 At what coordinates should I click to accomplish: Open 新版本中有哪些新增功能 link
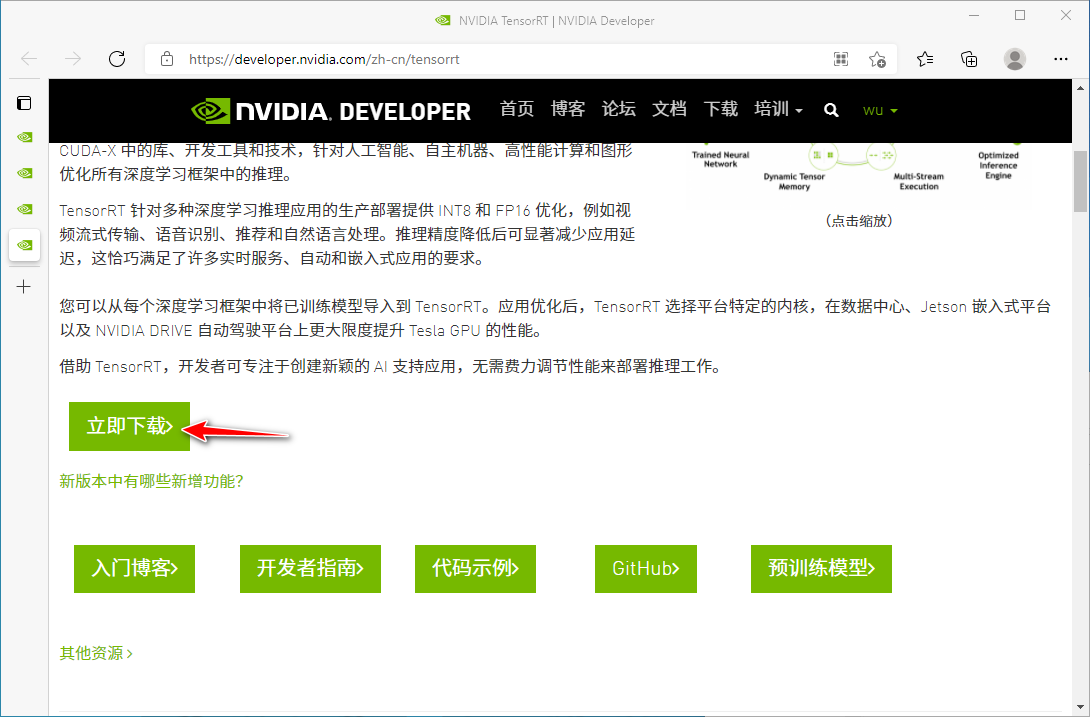point(151,481)
